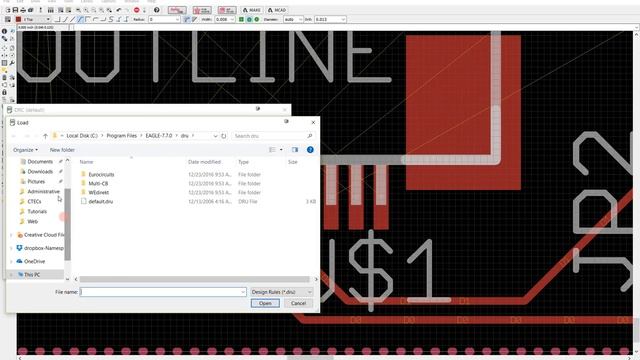This screenshot has width=640, height=360.
Task: Click the navigation pane vertical scrollbar
Action: [x=67, y=224]
